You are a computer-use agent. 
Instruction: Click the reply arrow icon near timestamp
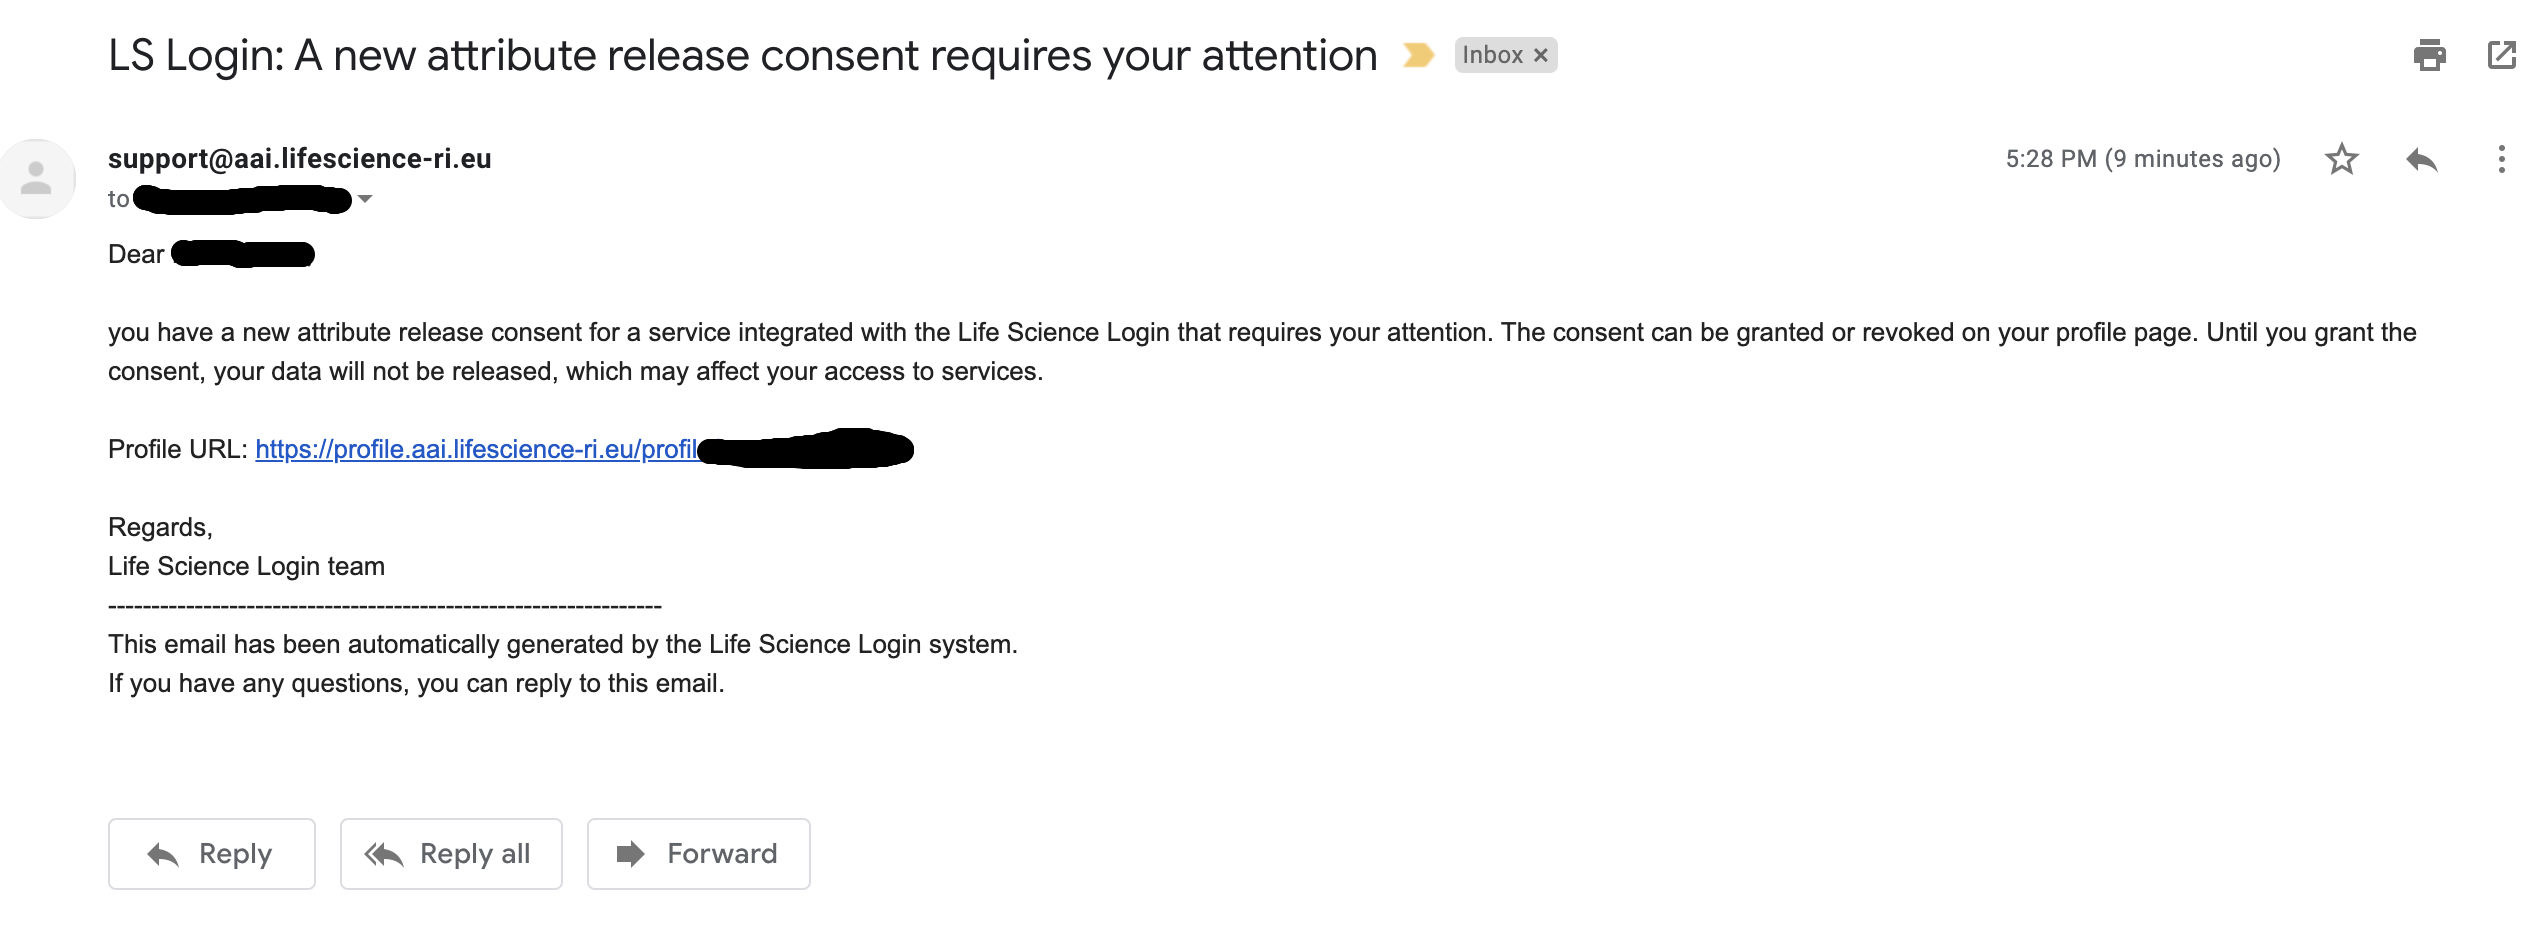[2421, 159]
